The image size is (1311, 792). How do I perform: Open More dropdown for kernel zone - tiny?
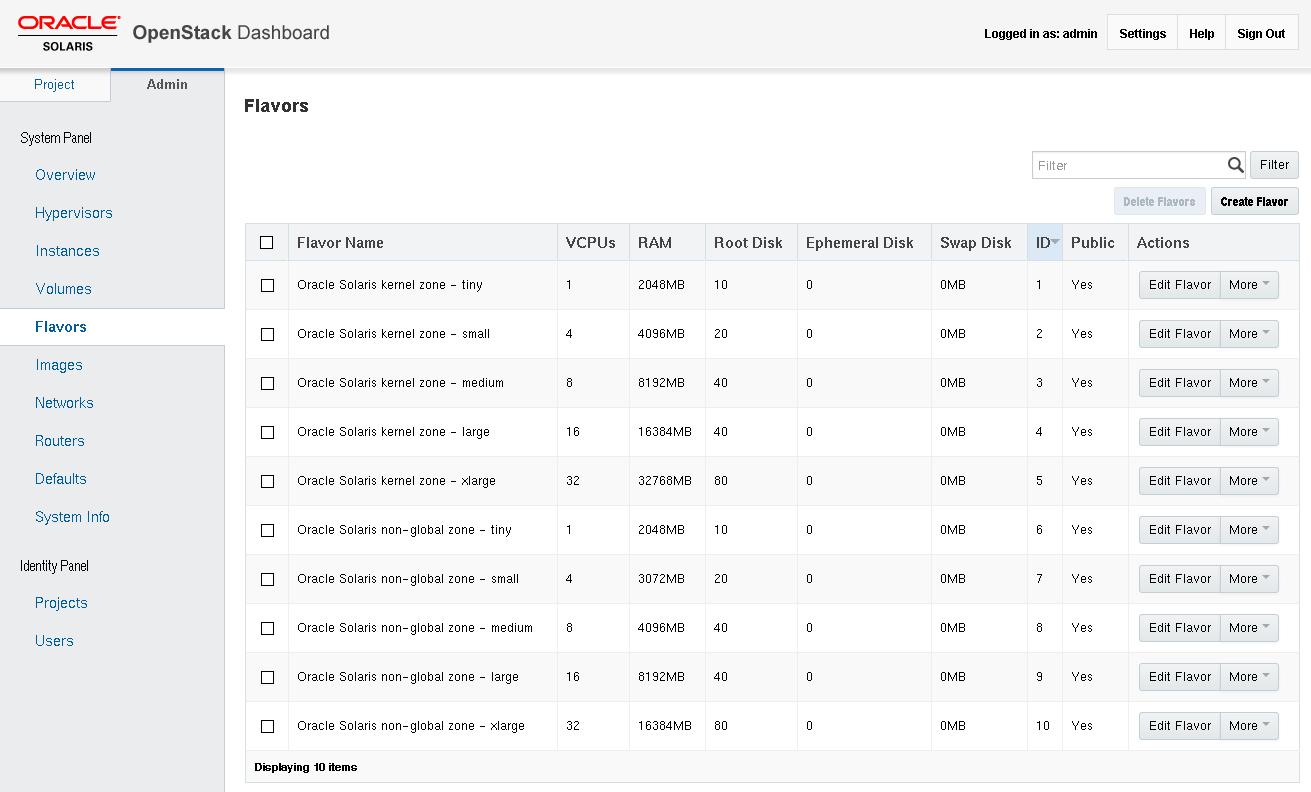(x=1250, y=285)
